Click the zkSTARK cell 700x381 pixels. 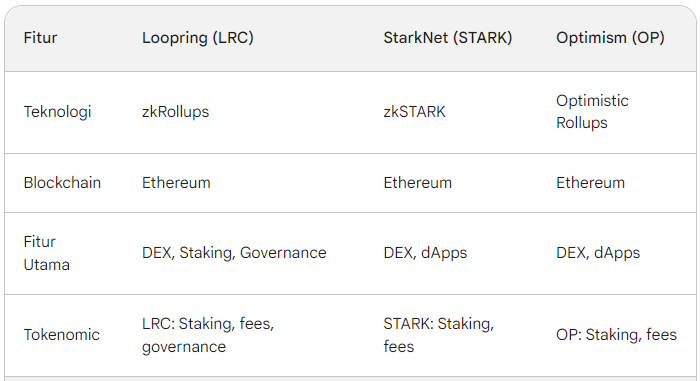tap(414, 112)
